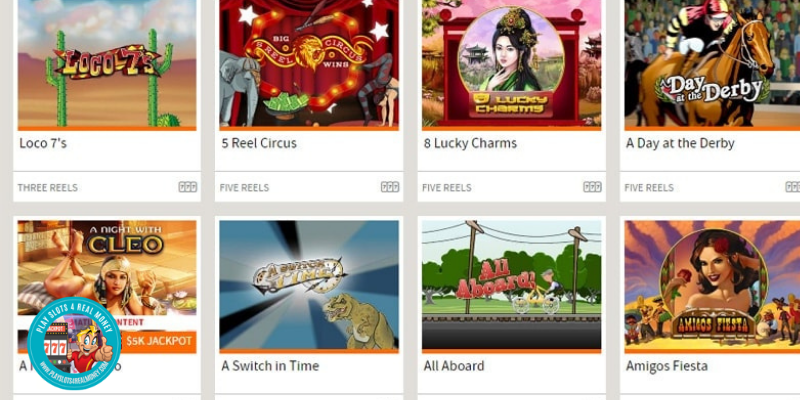Click the slot reels icon on 8 Lucky Charms card
This screenshot has height=400, width=800.
click(x=592, y=187)
